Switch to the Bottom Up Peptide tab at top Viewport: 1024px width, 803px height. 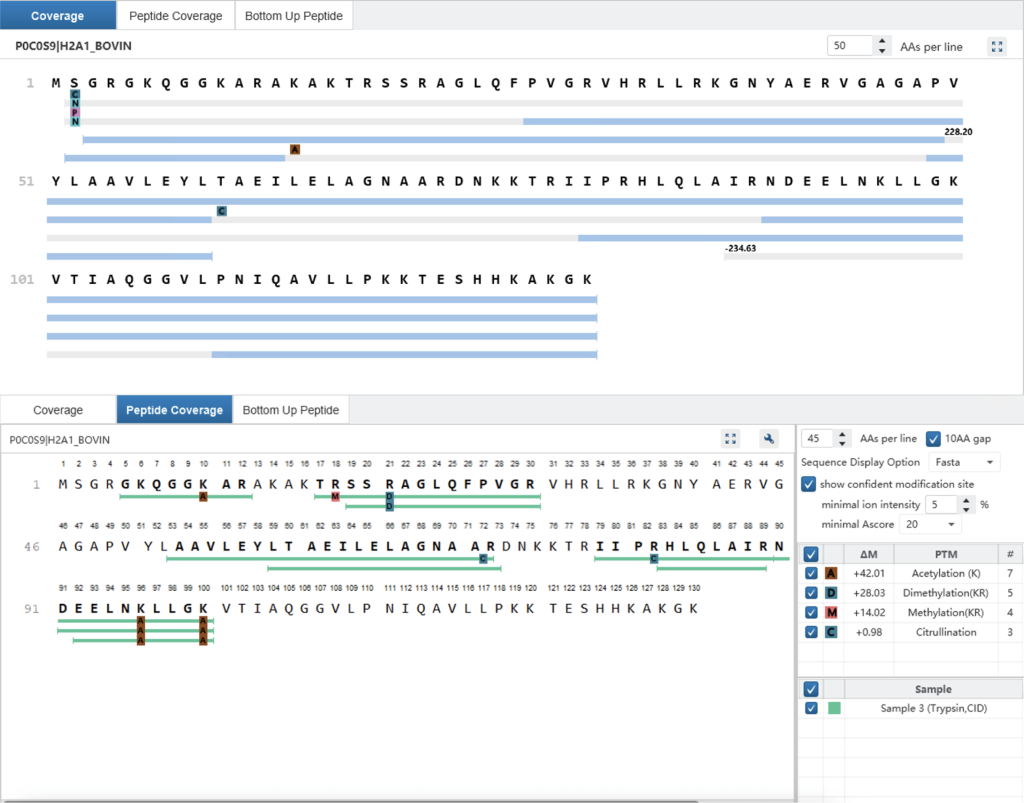[x=293, y=15]
